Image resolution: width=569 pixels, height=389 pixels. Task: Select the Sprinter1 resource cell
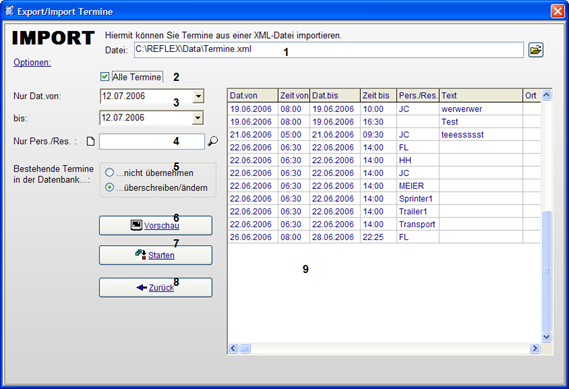tap(418, 198)
